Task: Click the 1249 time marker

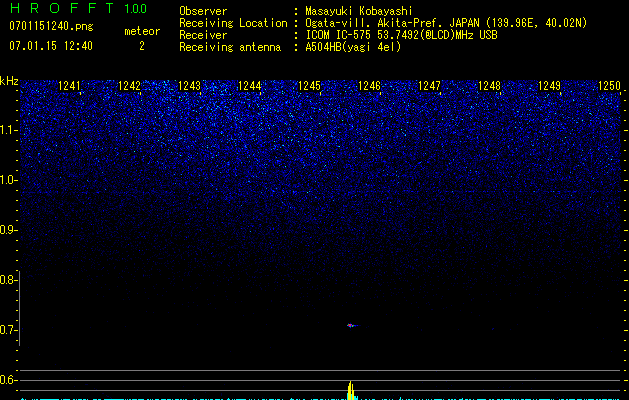Action: point(549,86)
